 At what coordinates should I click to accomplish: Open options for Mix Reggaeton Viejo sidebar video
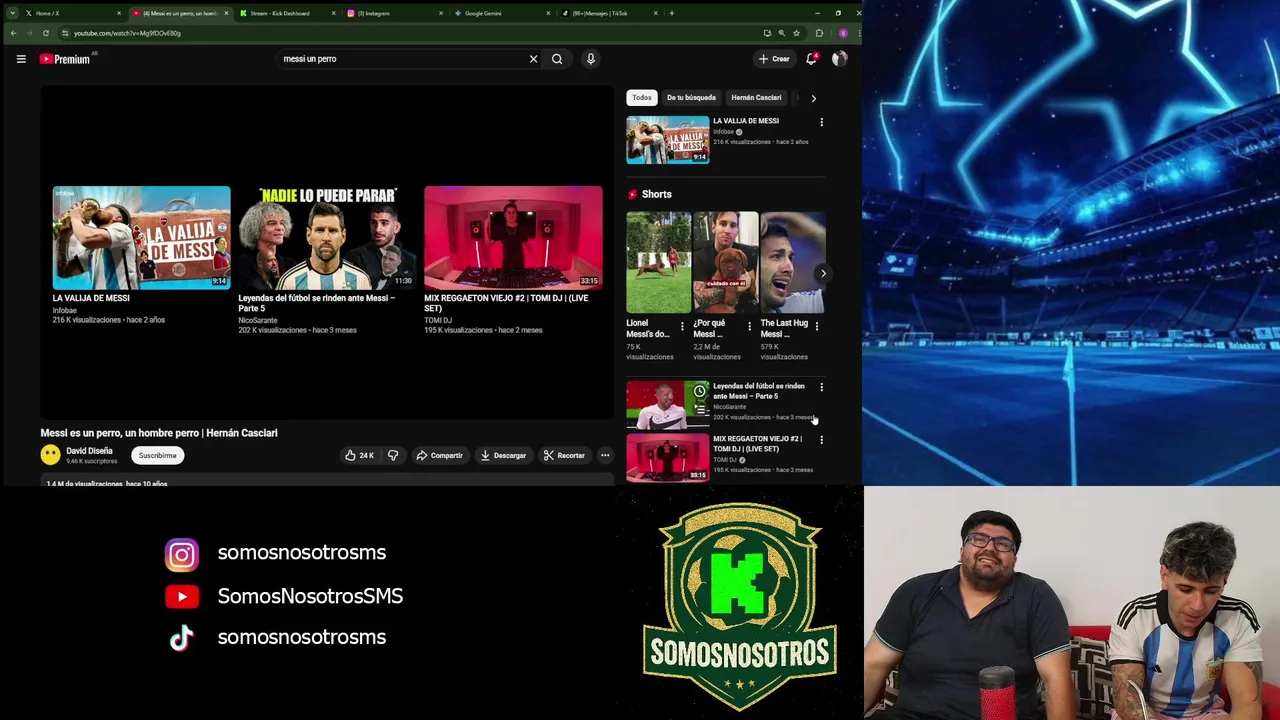(x=822, y=441)
